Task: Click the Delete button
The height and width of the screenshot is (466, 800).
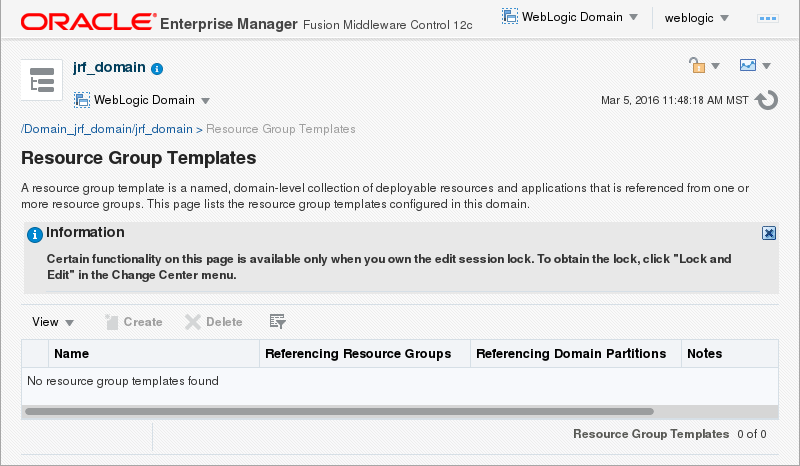Action: click(214, 322)
